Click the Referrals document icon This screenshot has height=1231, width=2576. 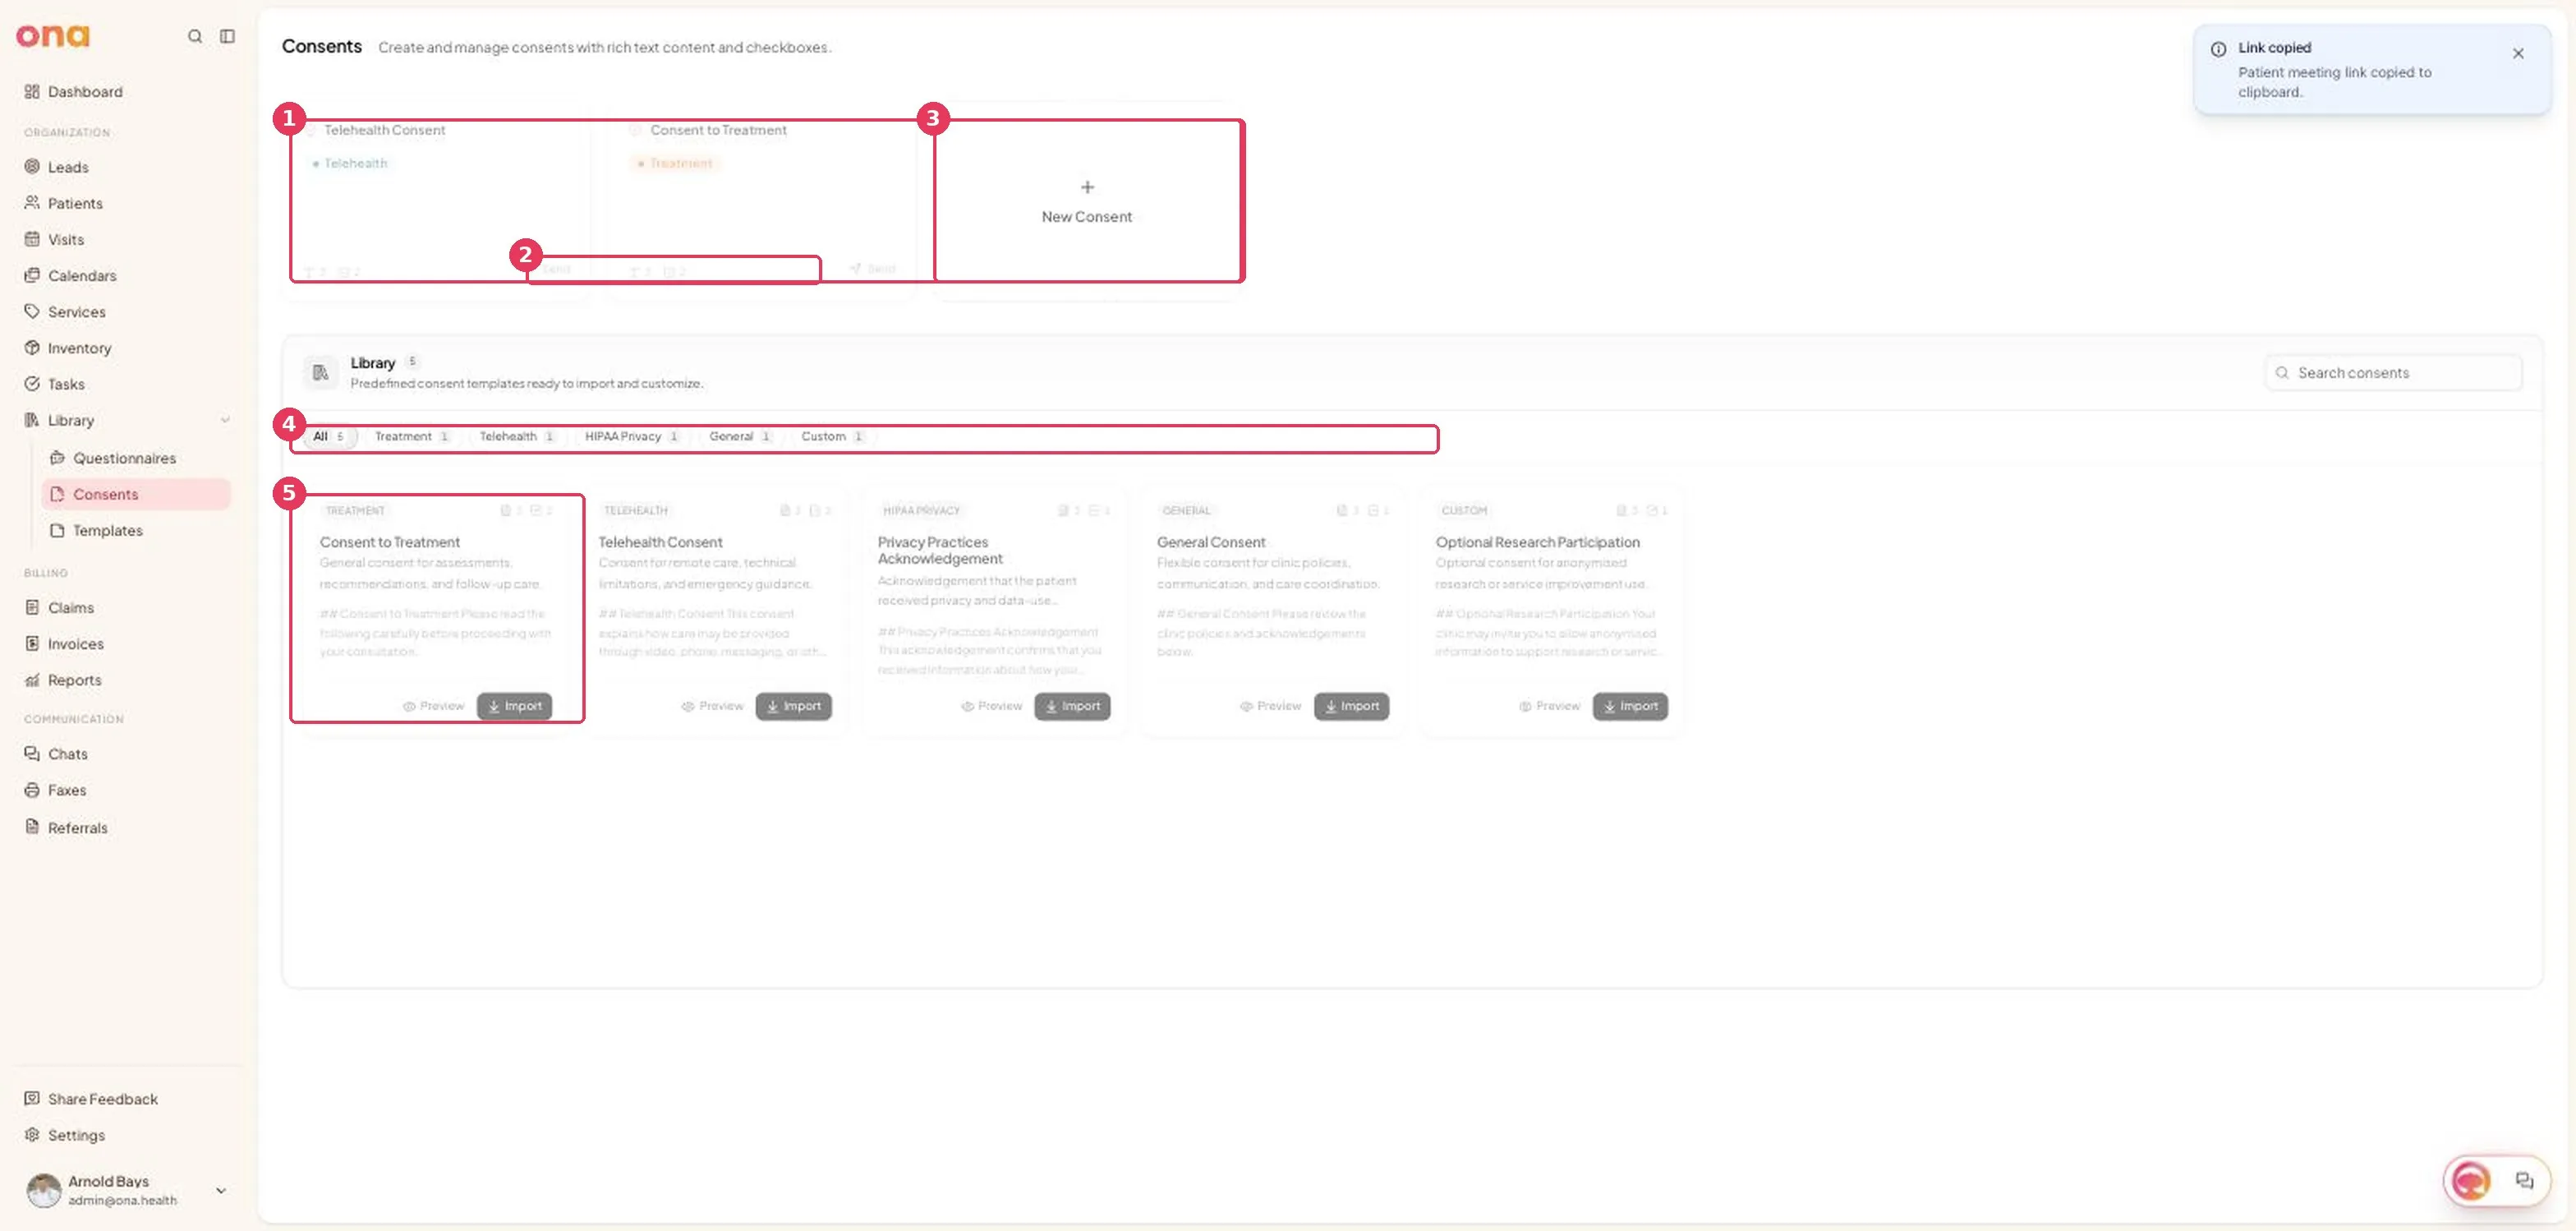[32, 827]
